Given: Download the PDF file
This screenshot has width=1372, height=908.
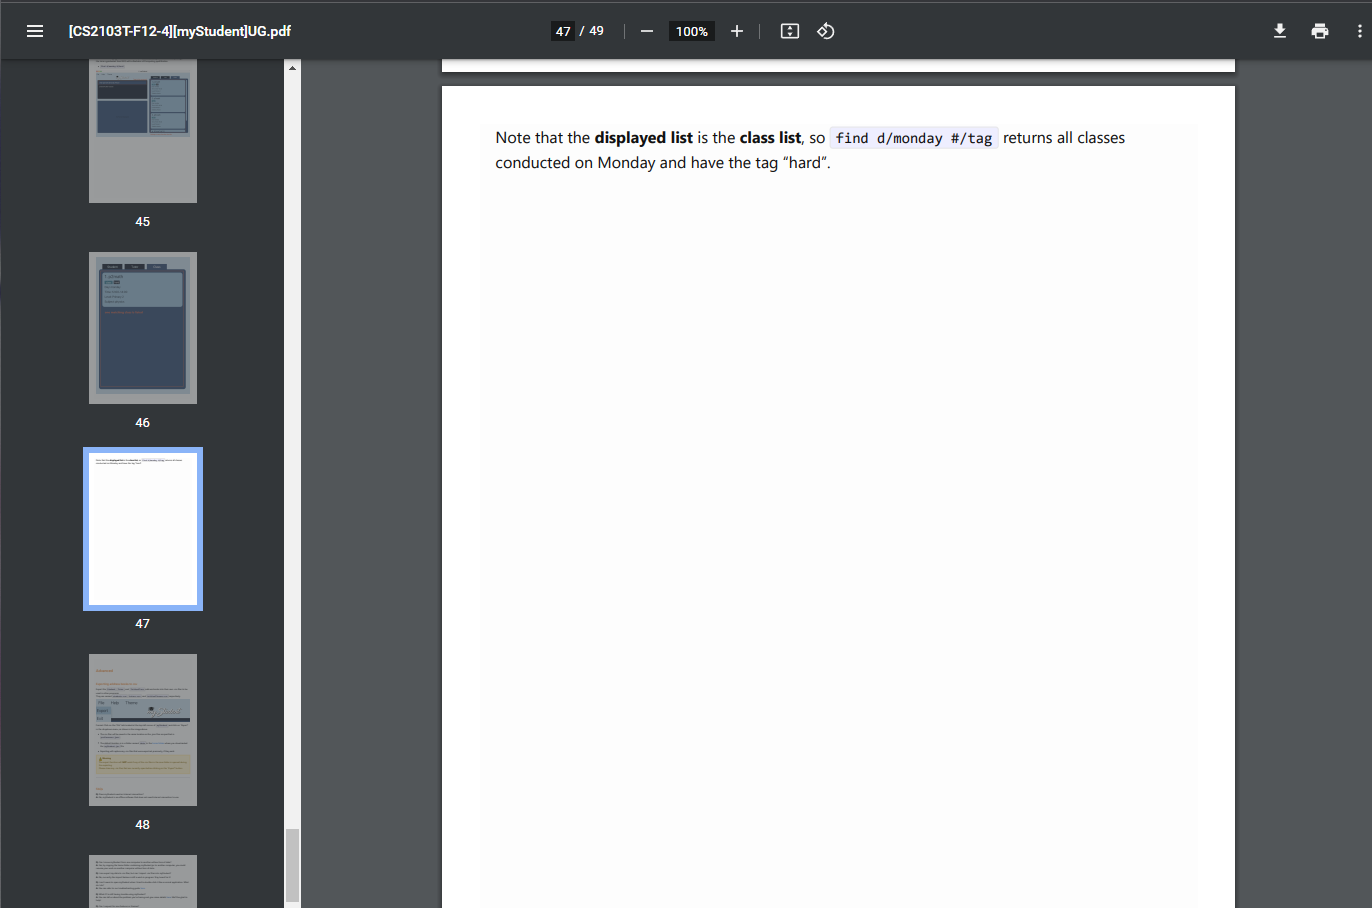Looking at the screenshot, I should point(1280,31).
